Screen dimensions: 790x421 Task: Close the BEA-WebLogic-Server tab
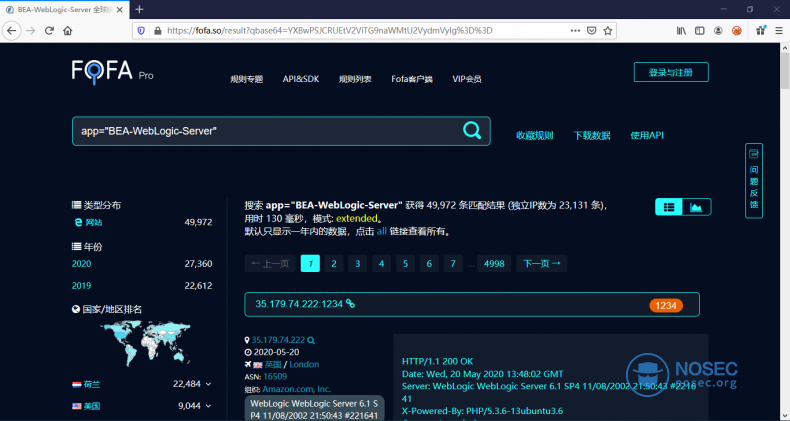coord(120,10)
